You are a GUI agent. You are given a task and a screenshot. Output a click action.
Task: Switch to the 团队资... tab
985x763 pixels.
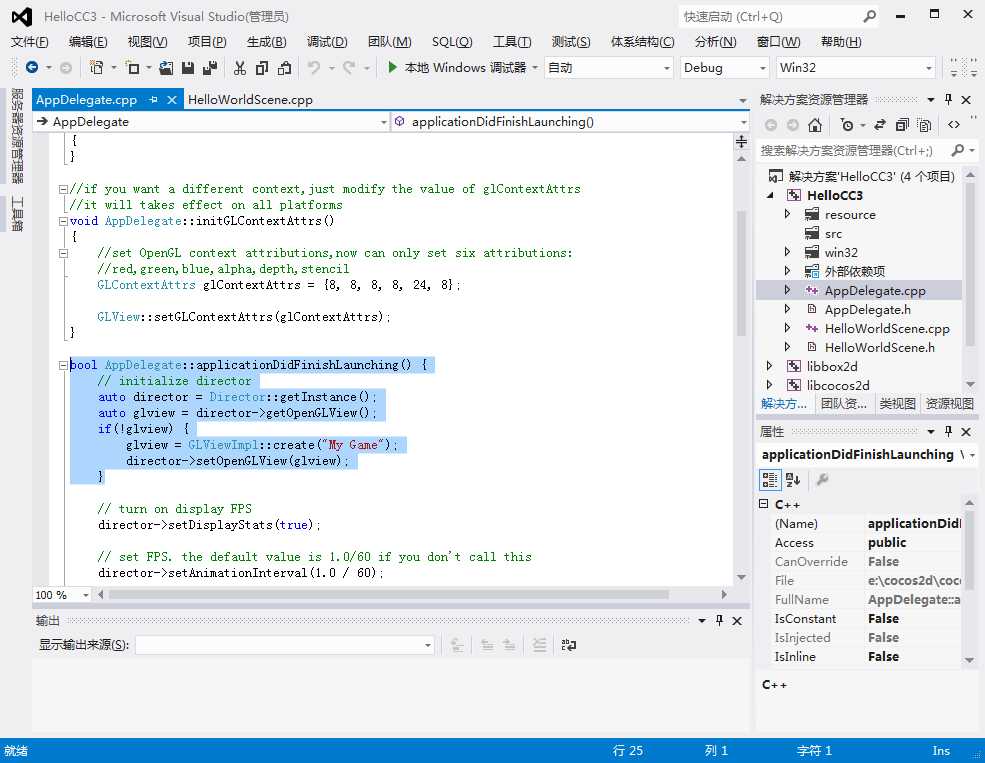(843, 404)
